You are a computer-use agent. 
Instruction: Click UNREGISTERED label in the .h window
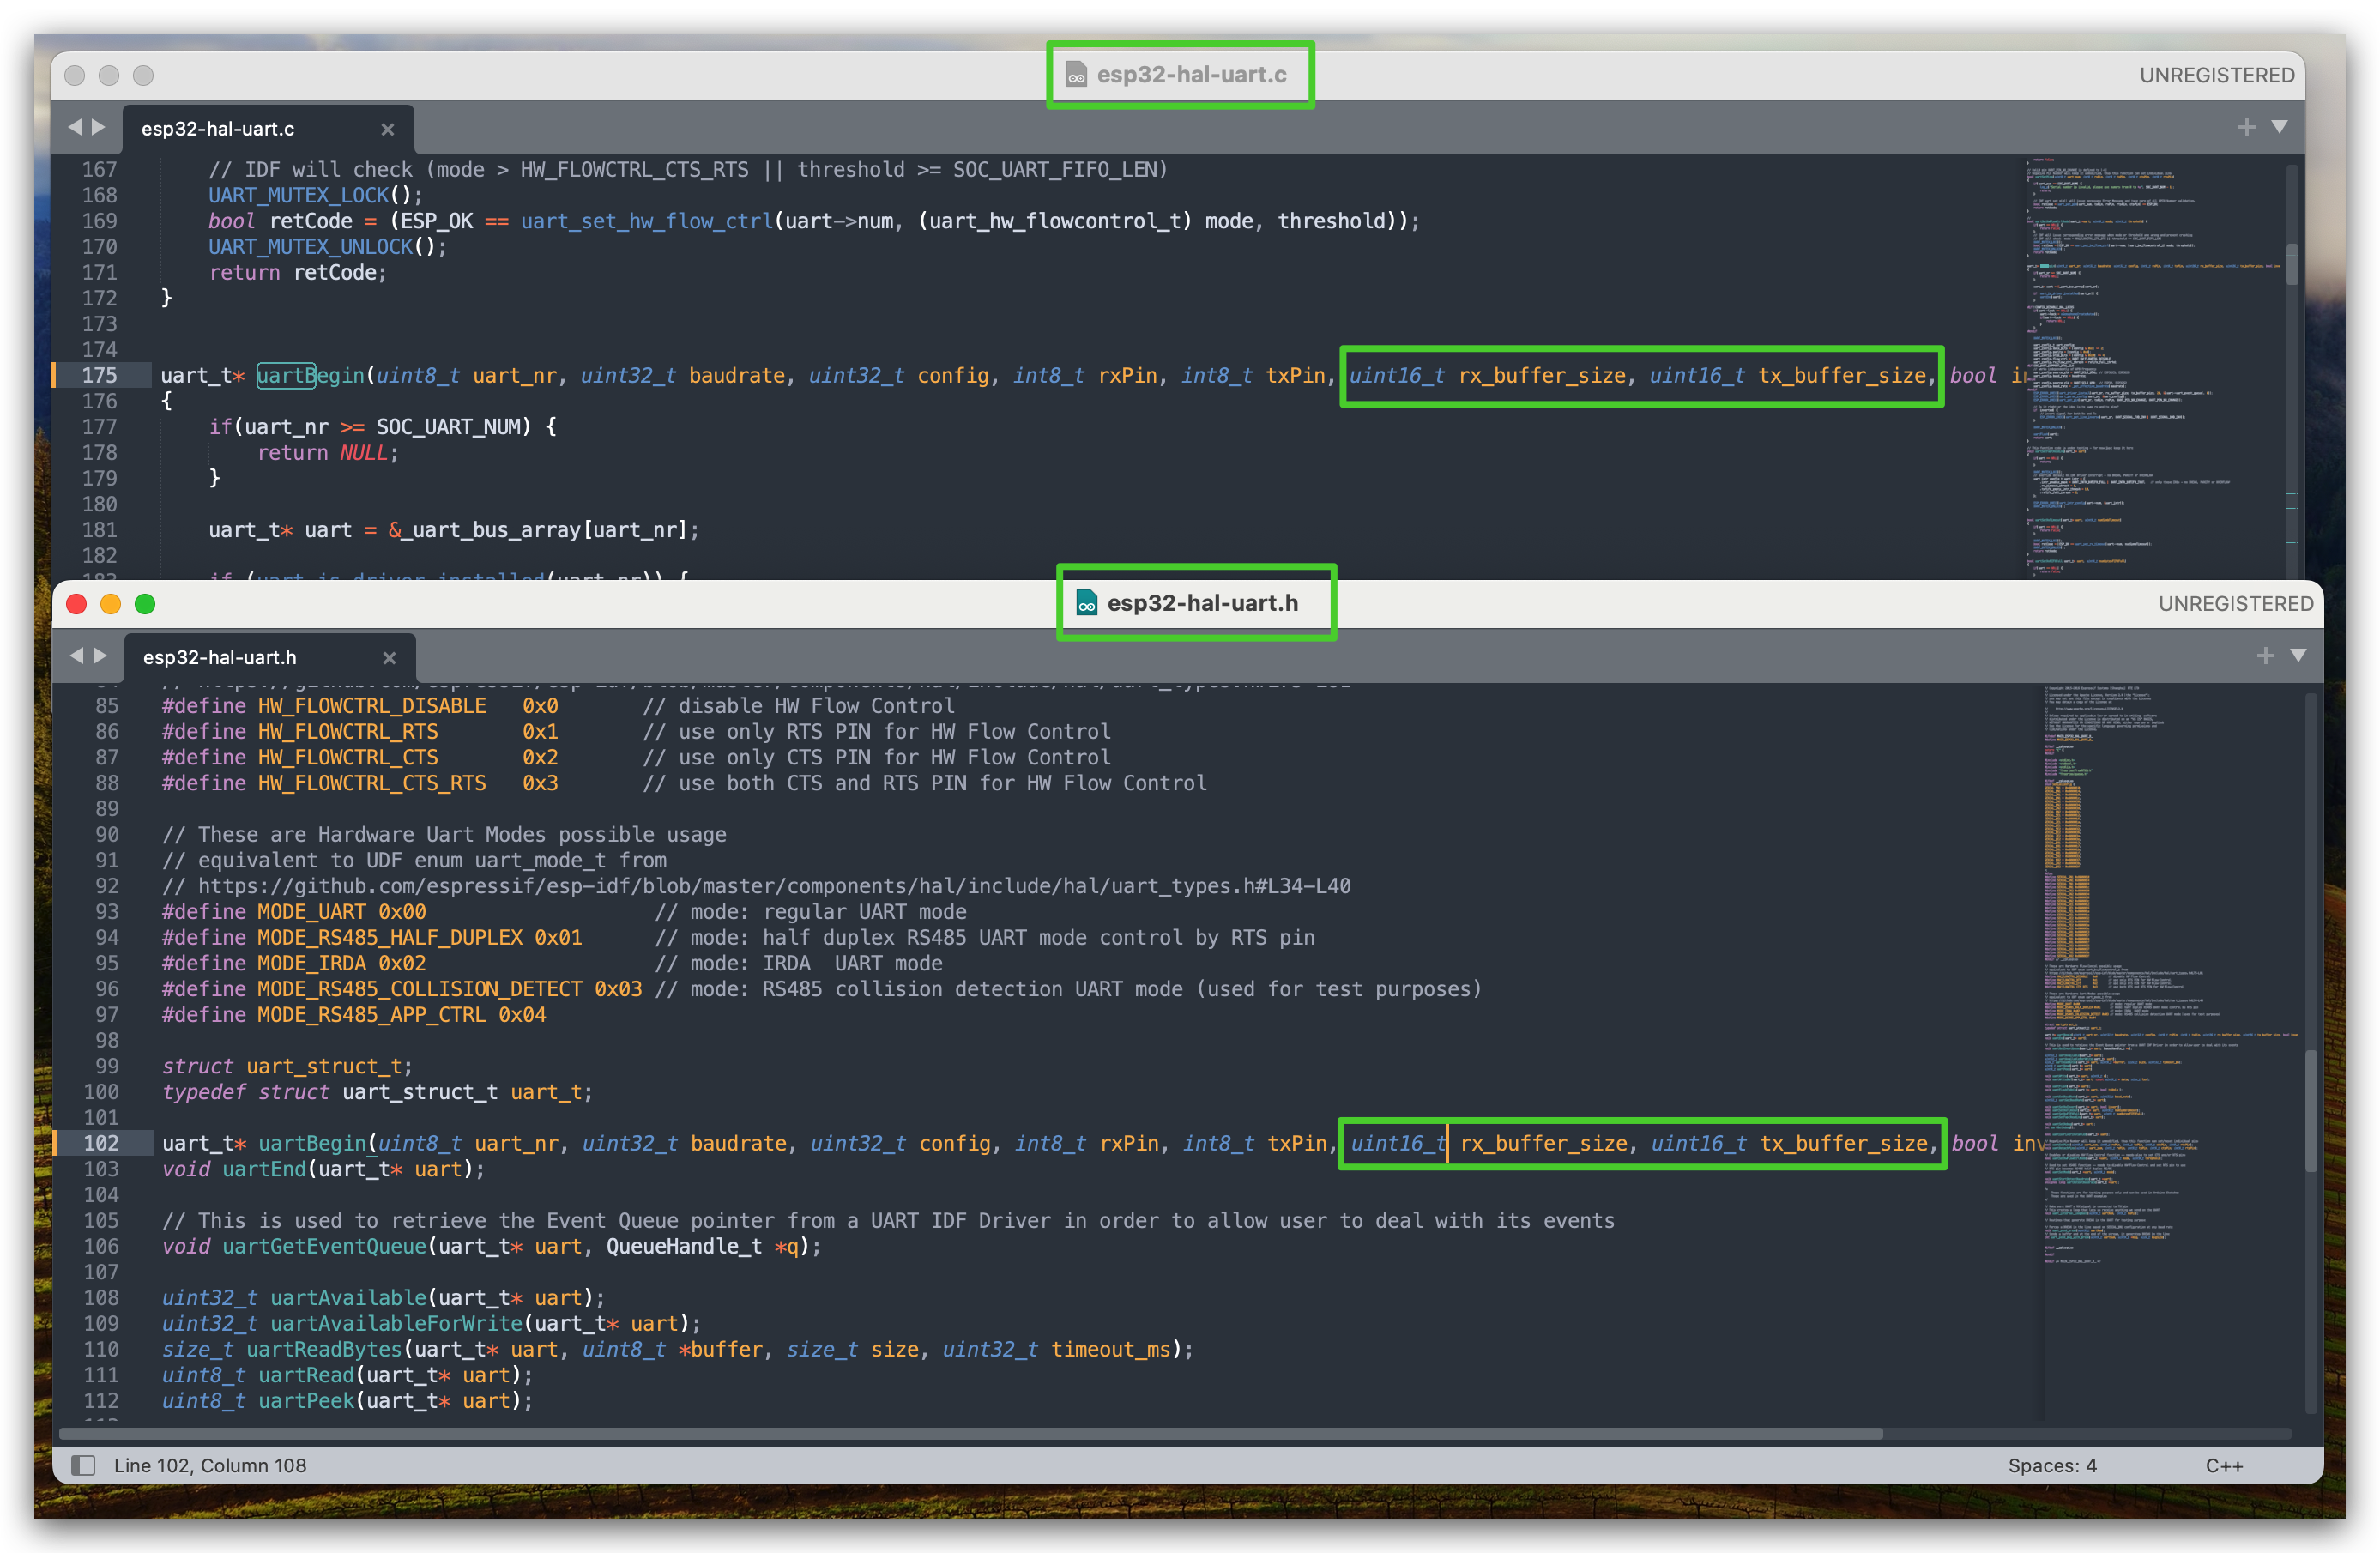pos(2236,603)
